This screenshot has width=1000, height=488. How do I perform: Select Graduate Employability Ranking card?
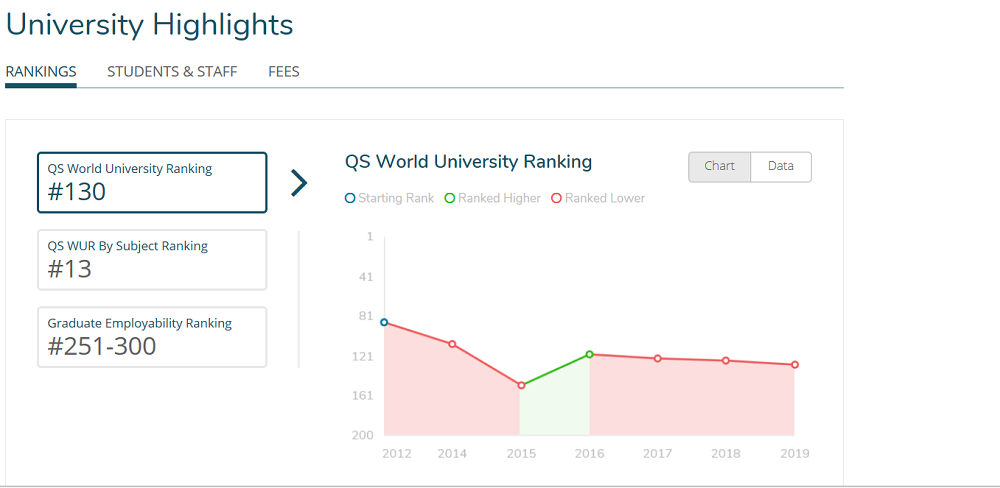tap(152, 337)
